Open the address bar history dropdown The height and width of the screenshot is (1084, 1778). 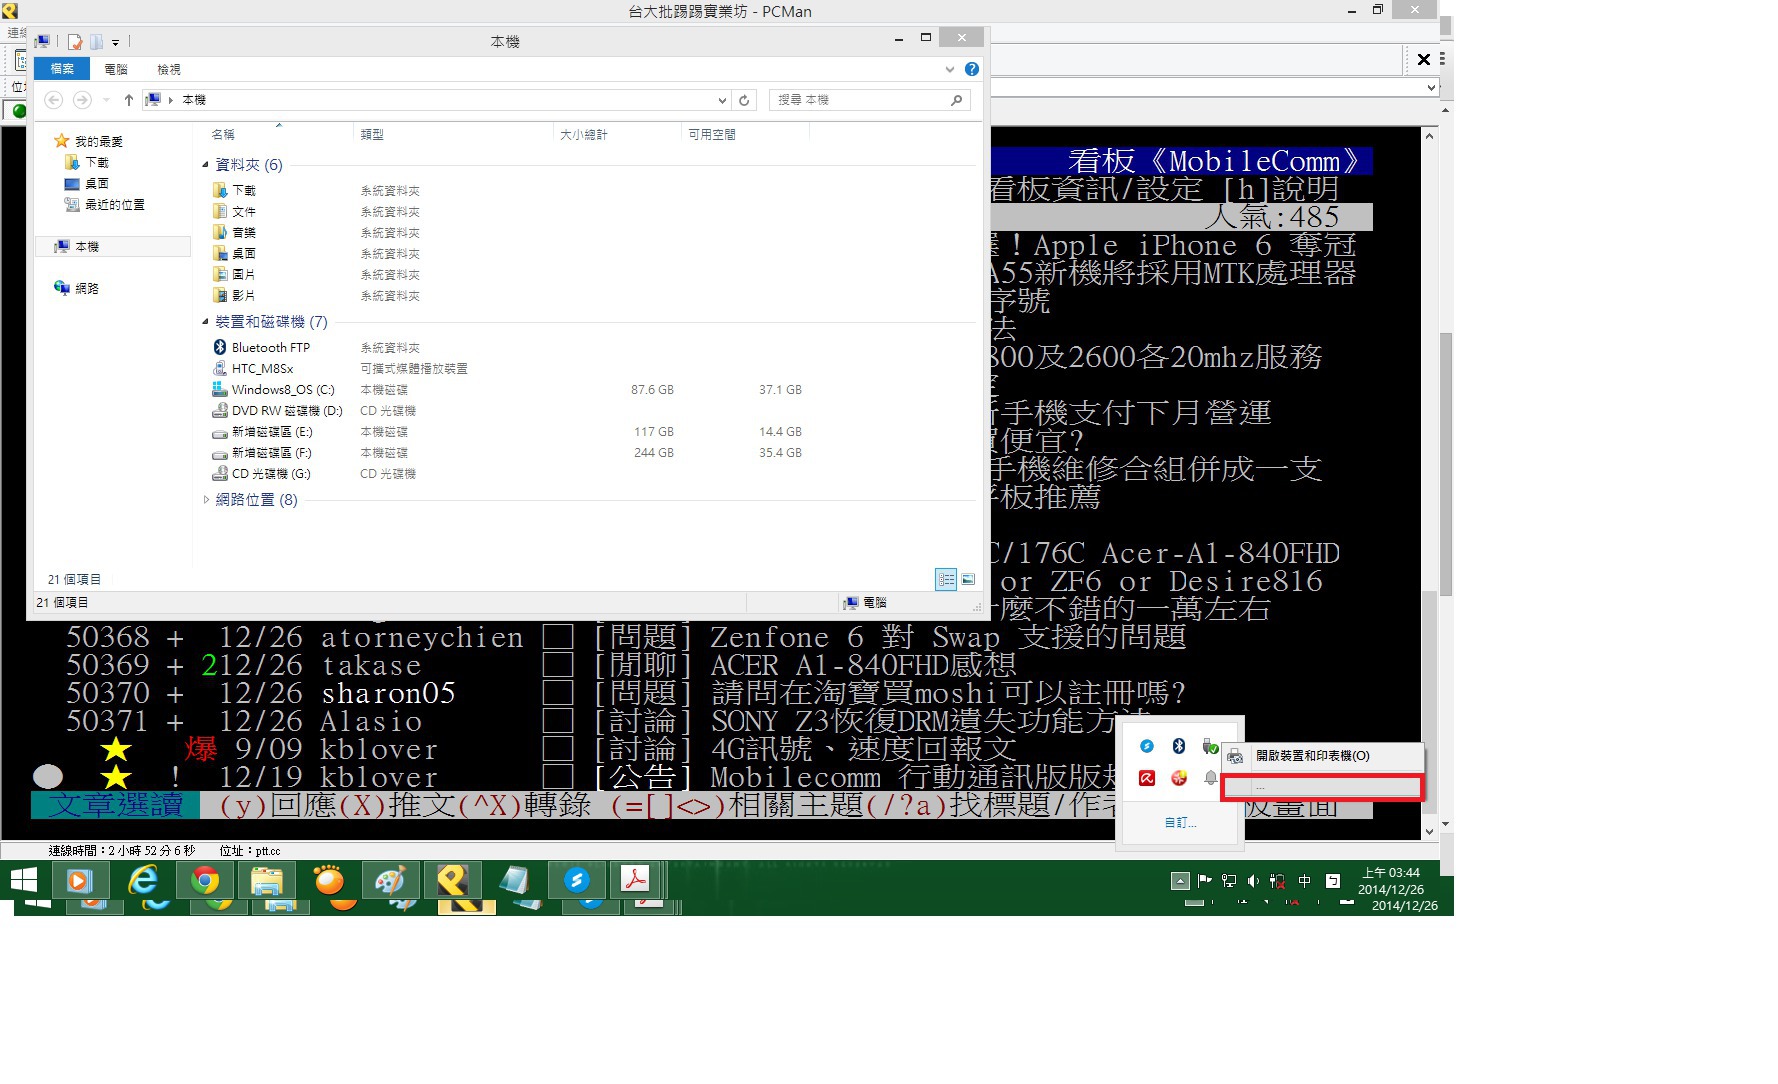click(722, 100)
